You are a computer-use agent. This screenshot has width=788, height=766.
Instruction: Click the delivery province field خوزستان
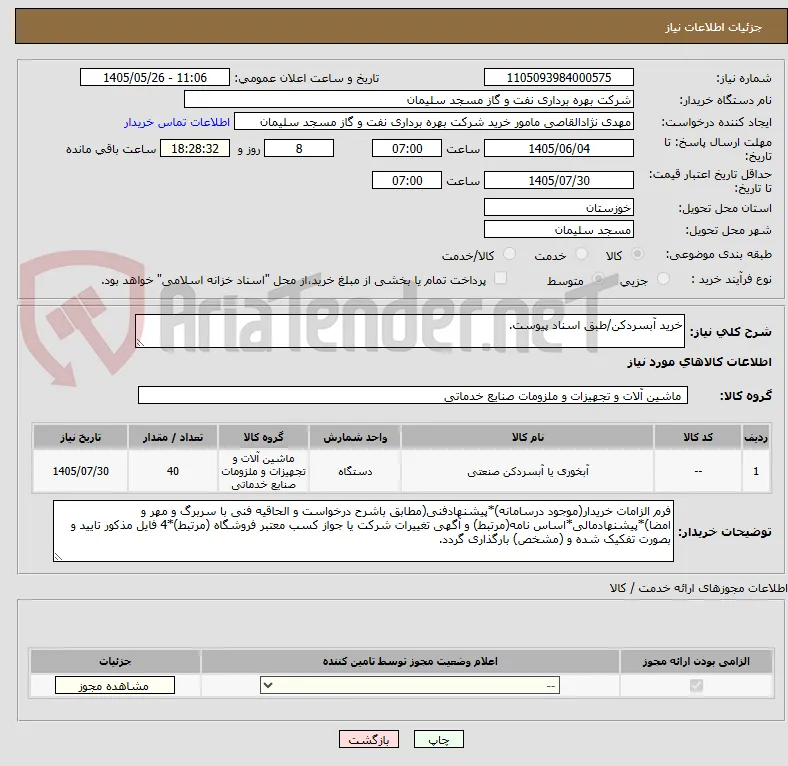click(559, 207)
